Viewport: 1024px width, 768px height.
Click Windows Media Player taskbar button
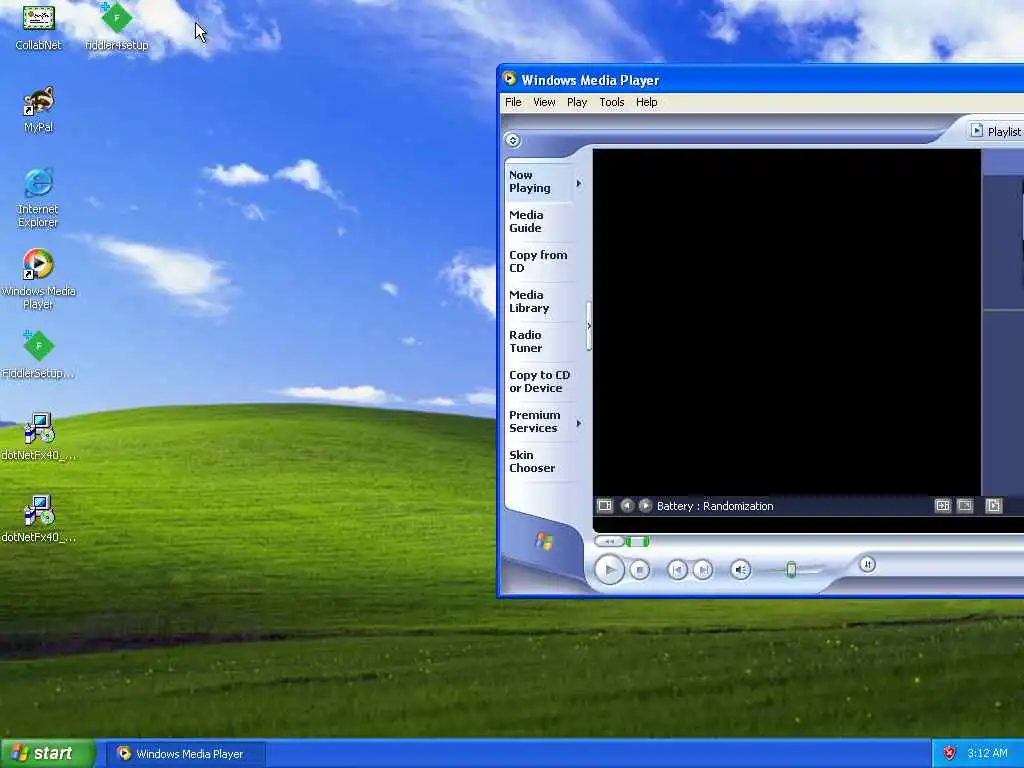click(x=185, y=754)
